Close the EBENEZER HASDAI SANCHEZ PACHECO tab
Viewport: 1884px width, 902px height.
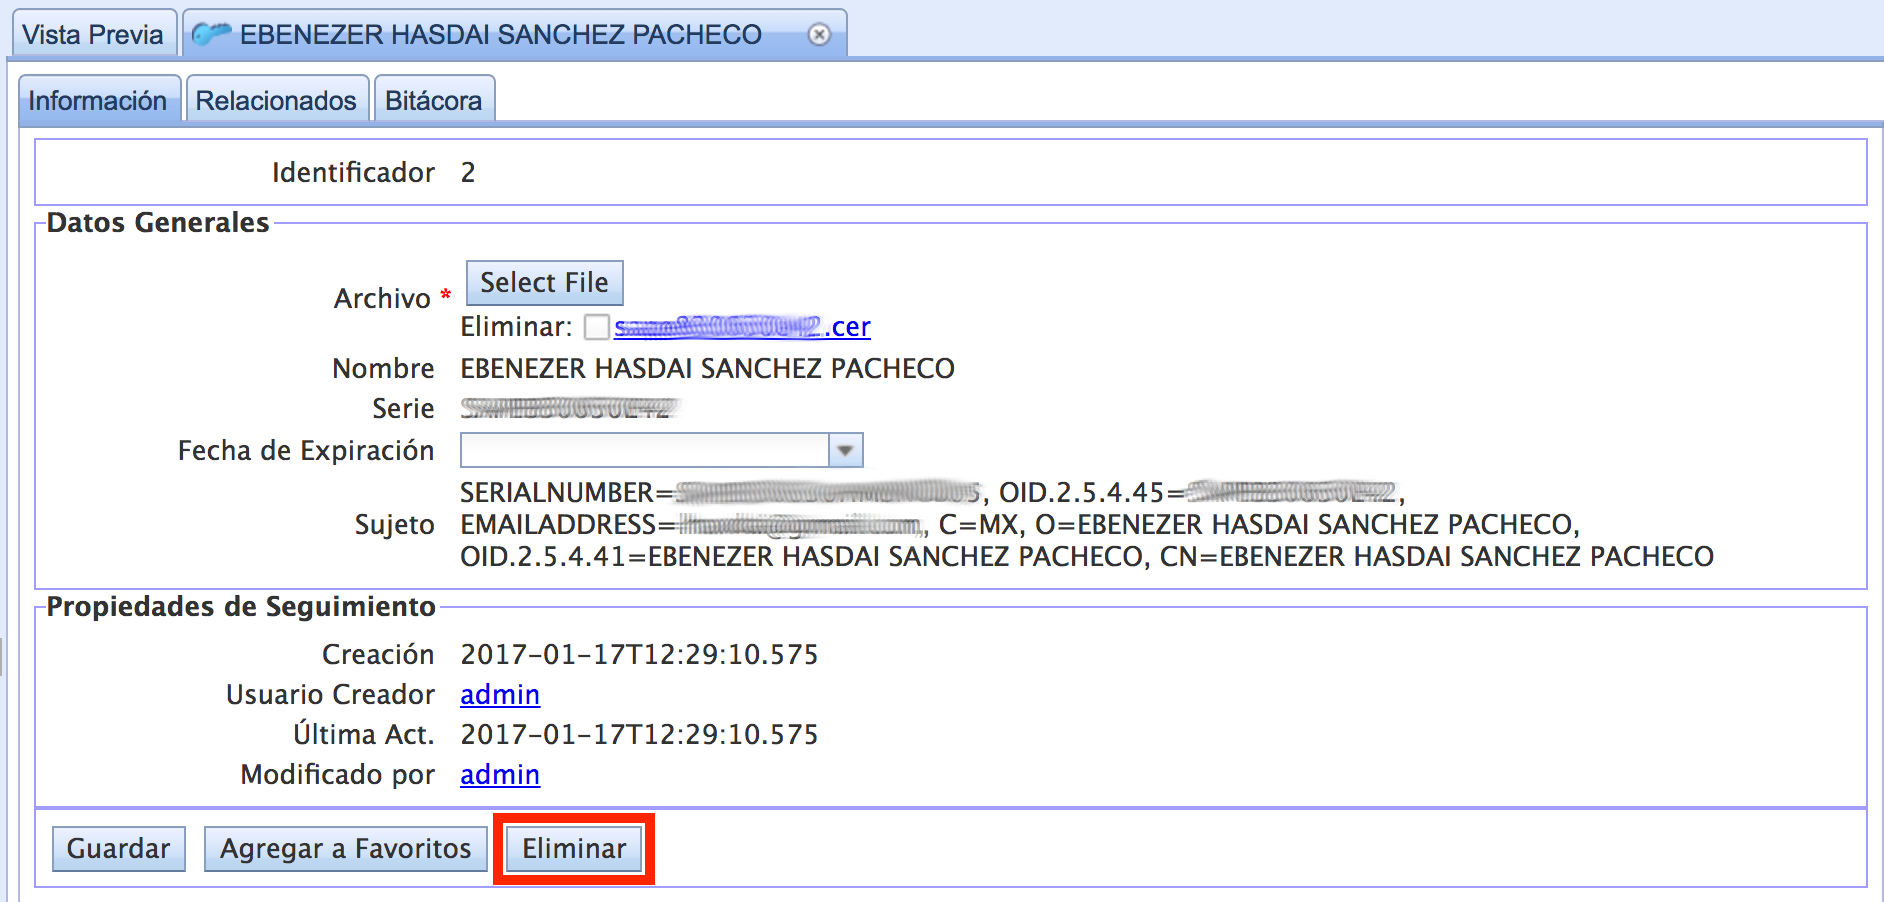[x=819, y=35]
